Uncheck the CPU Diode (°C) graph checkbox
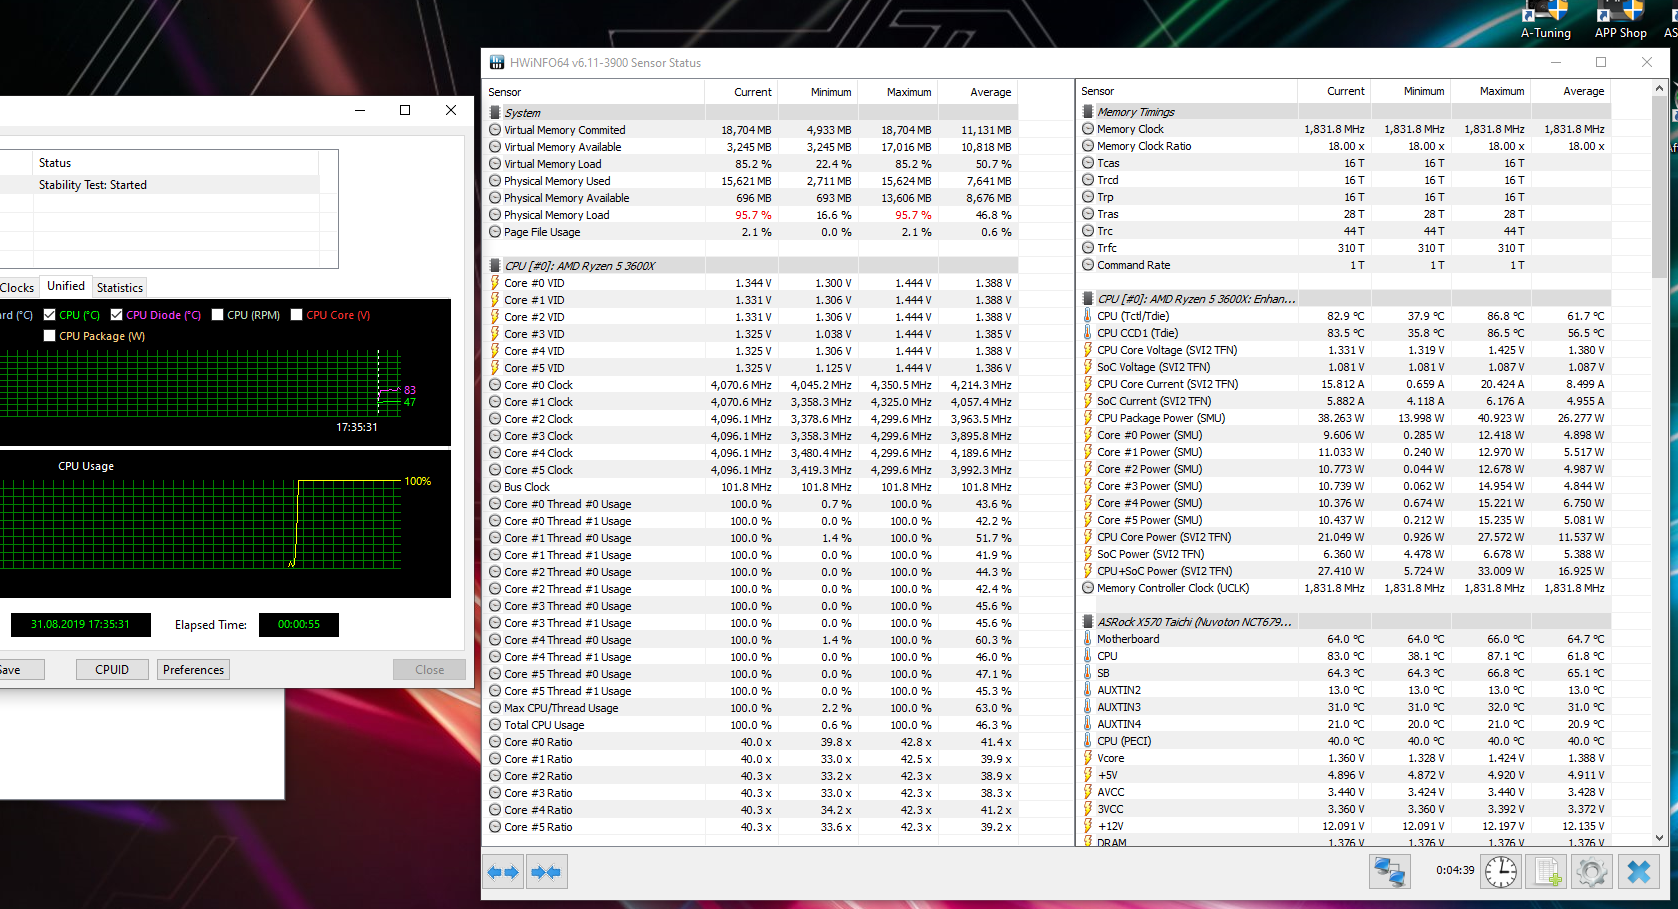 (116, 315)
